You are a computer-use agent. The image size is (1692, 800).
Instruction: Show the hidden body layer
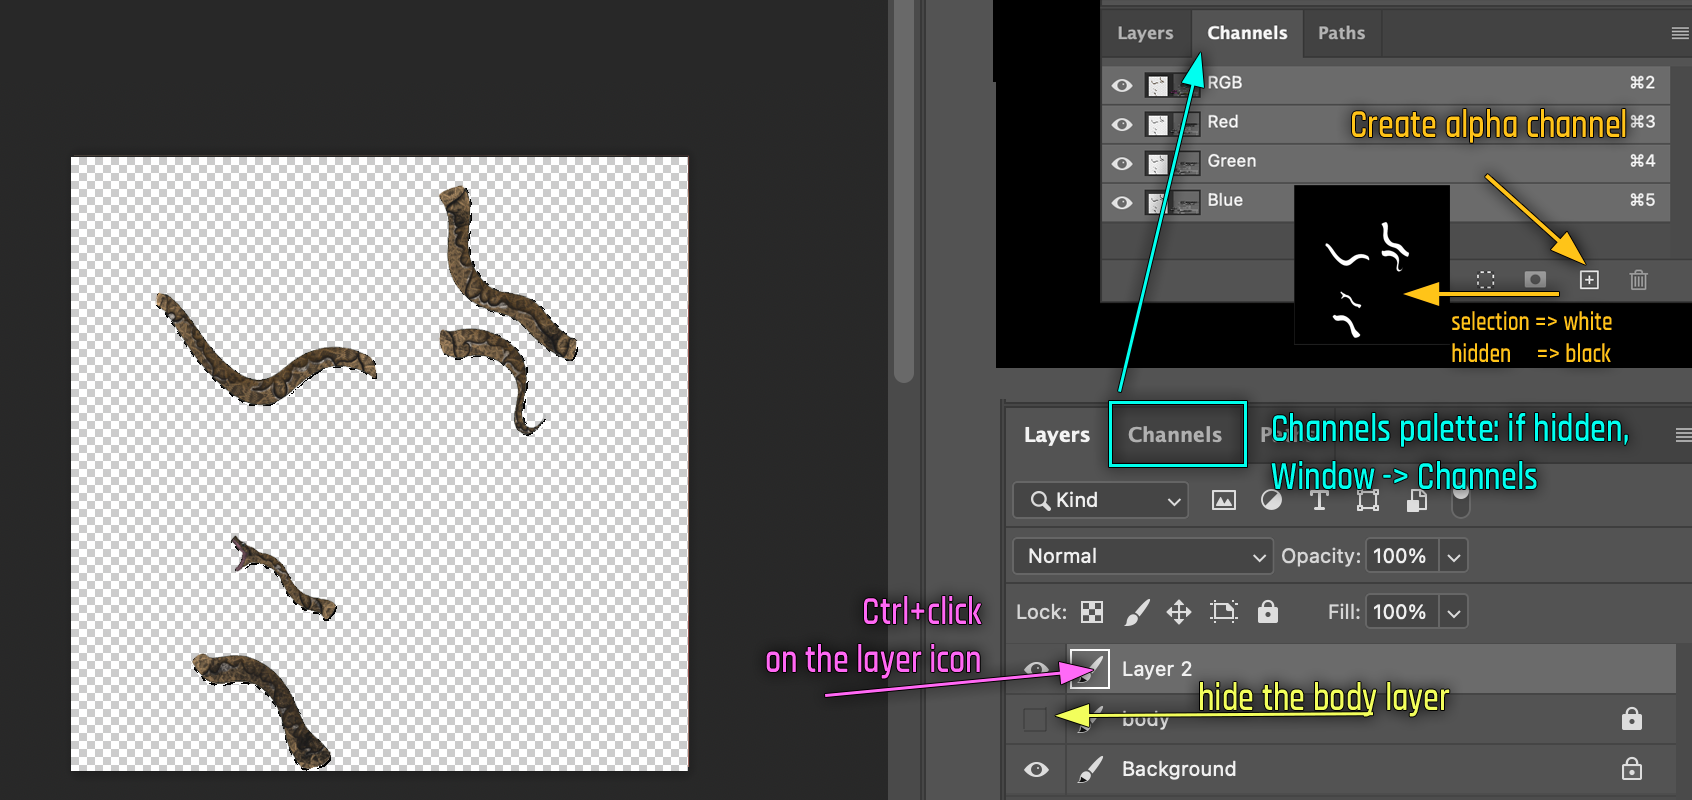pos(1035,719)
